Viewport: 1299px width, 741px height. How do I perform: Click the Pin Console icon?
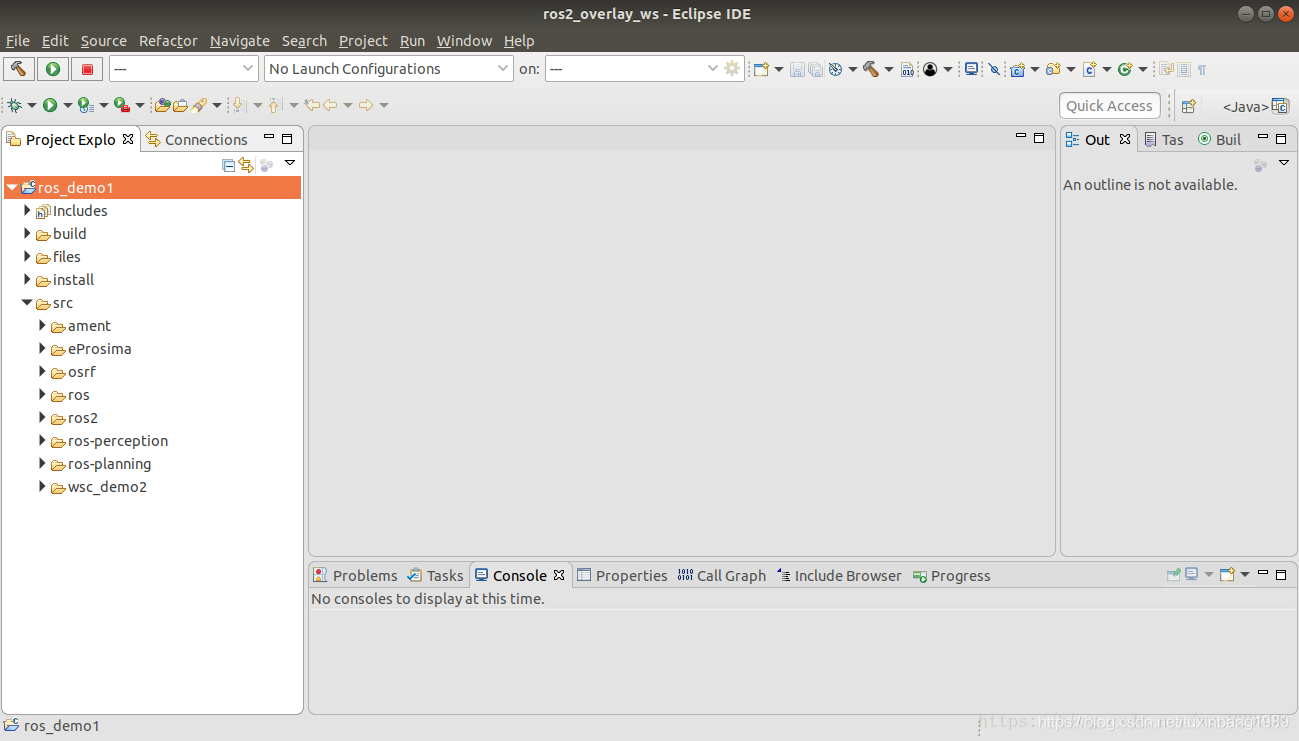pos(1174,574)
